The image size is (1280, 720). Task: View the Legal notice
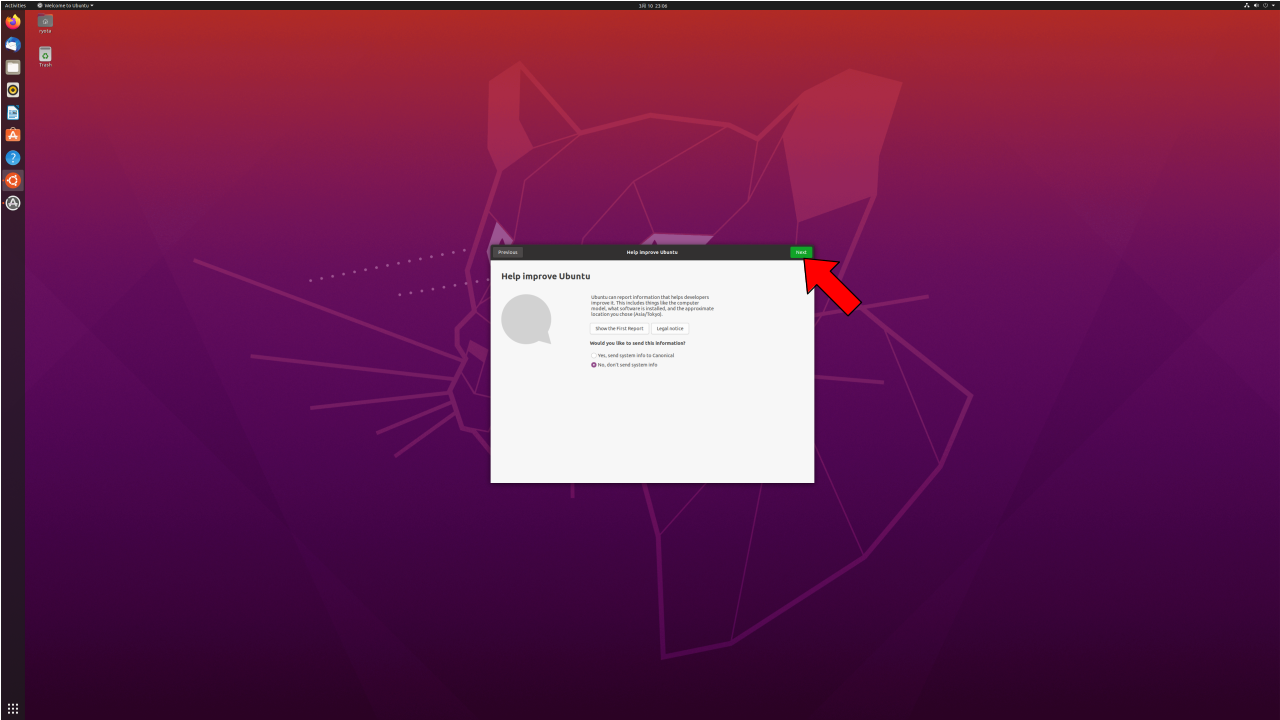670,328
